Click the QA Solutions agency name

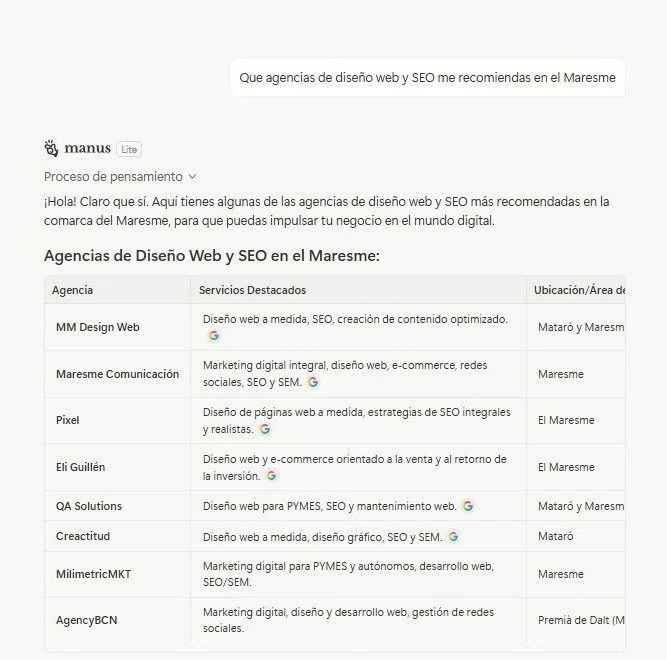coord(89,506)
